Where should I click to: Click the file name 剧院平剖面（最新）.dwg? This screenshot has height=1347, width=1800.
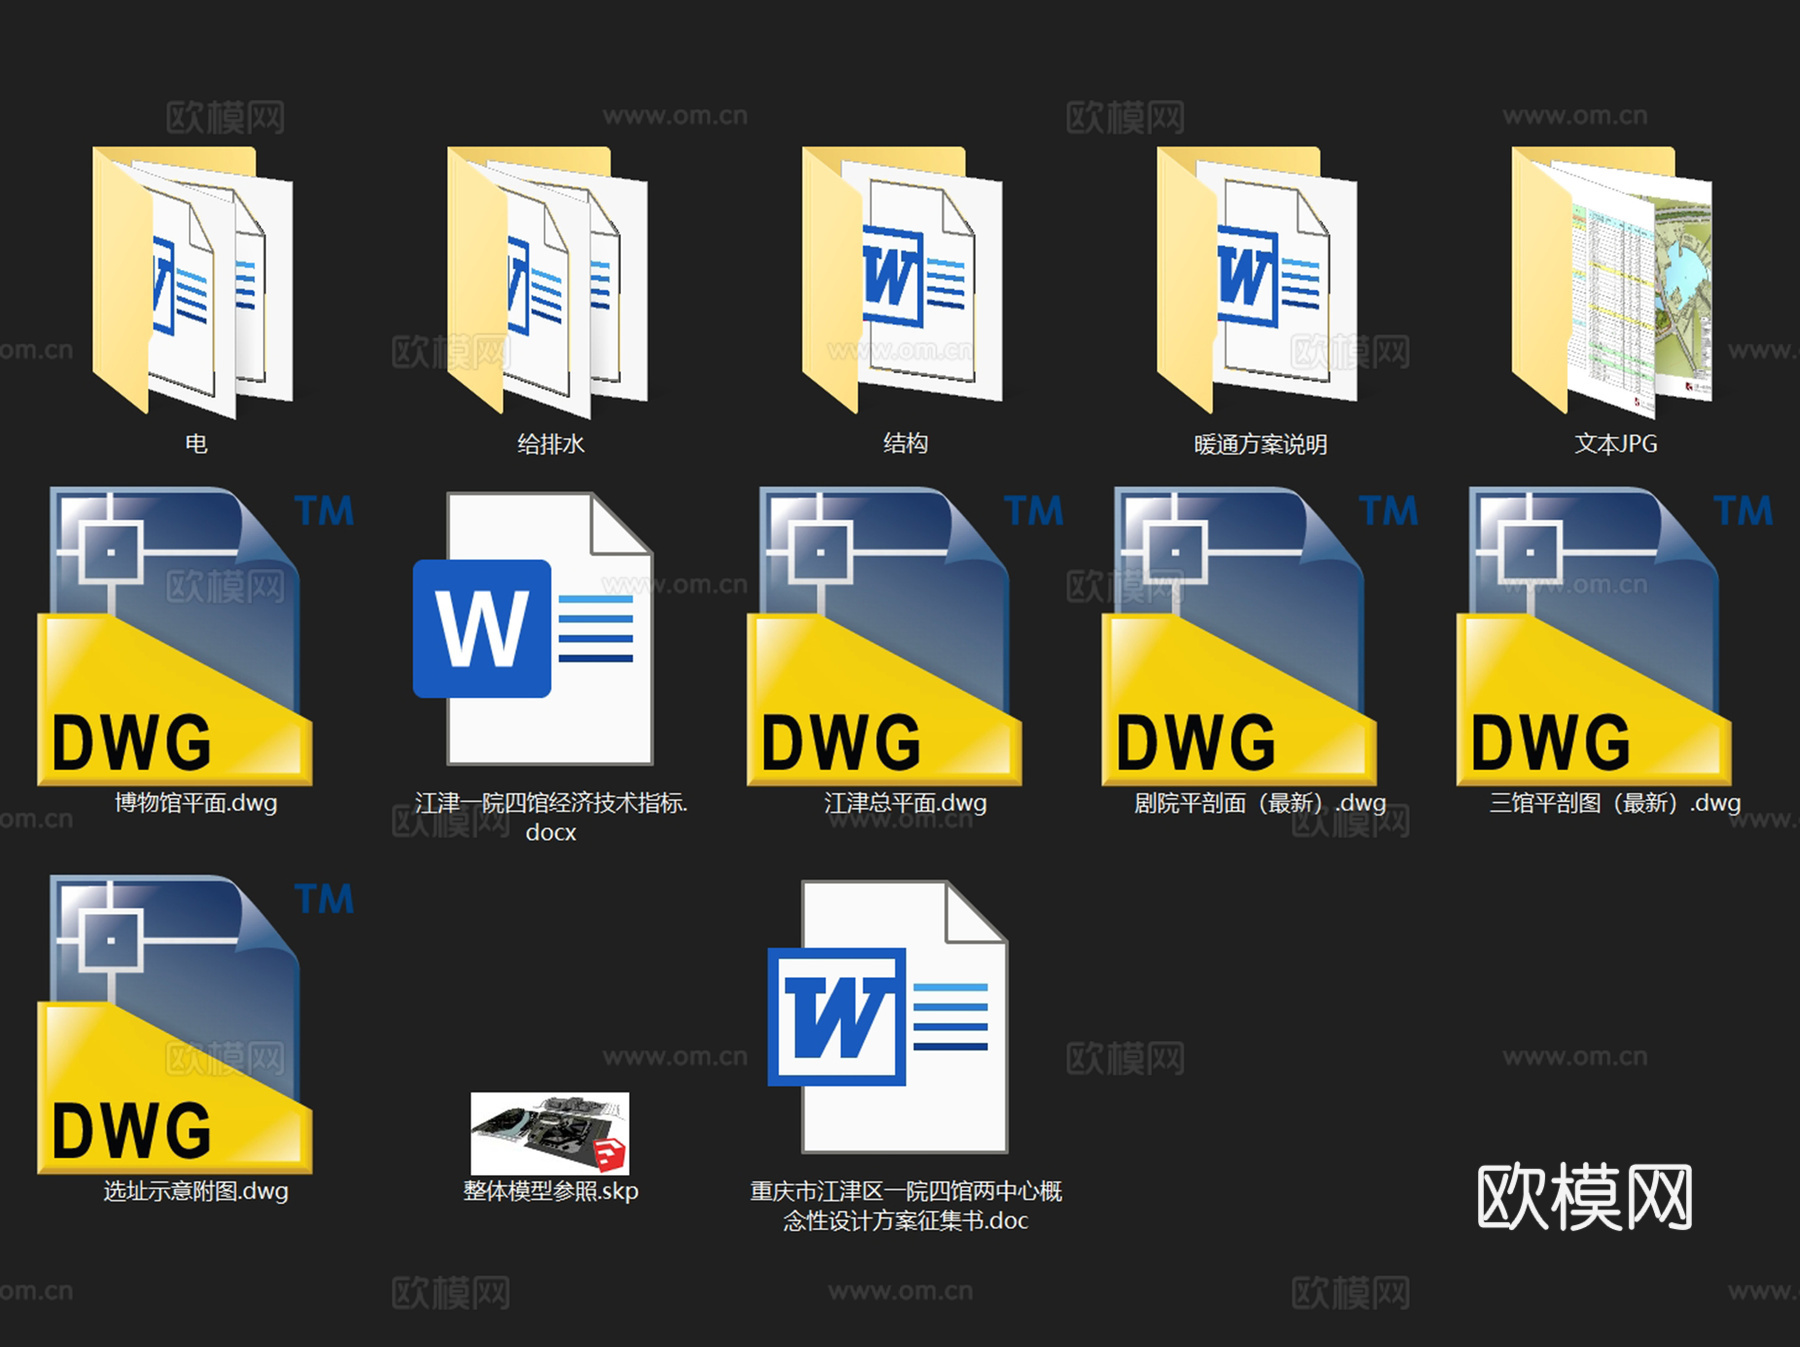[1260, 803]
